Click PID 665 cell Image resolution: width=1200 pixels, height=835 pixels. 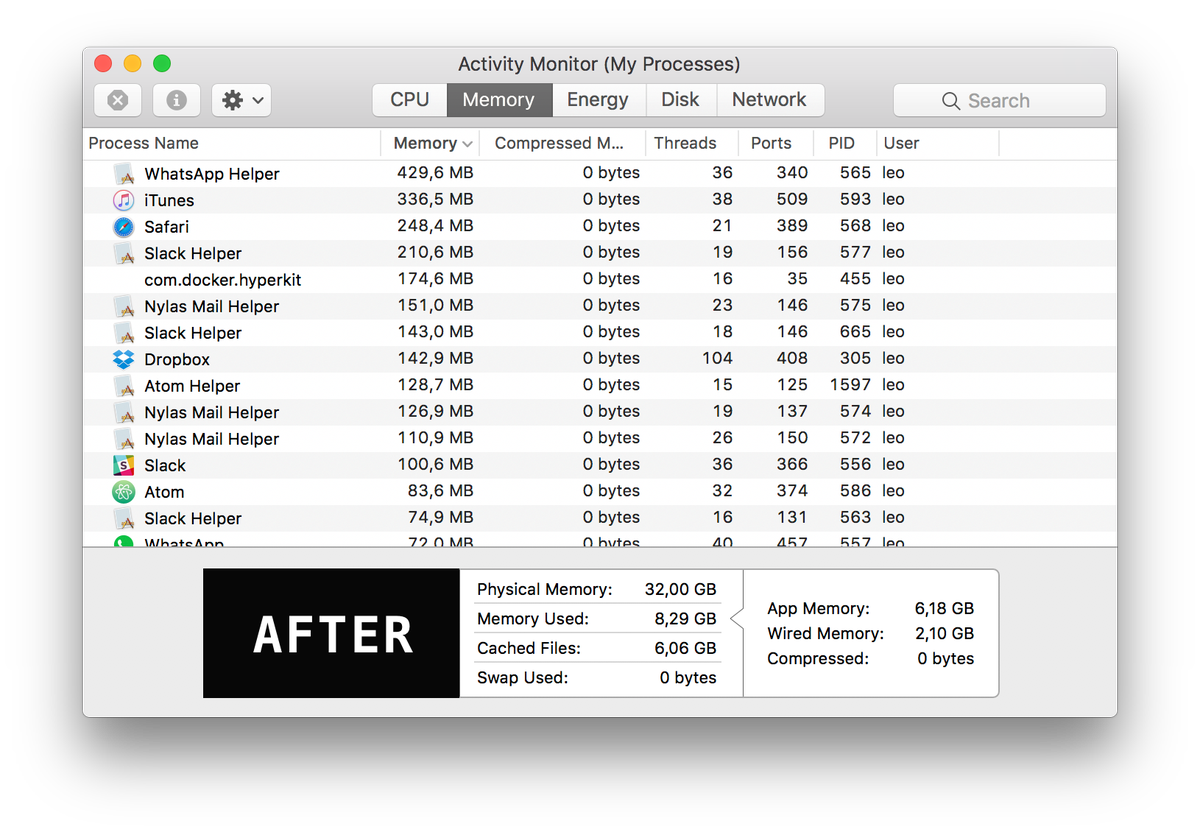tap(855, 332)
